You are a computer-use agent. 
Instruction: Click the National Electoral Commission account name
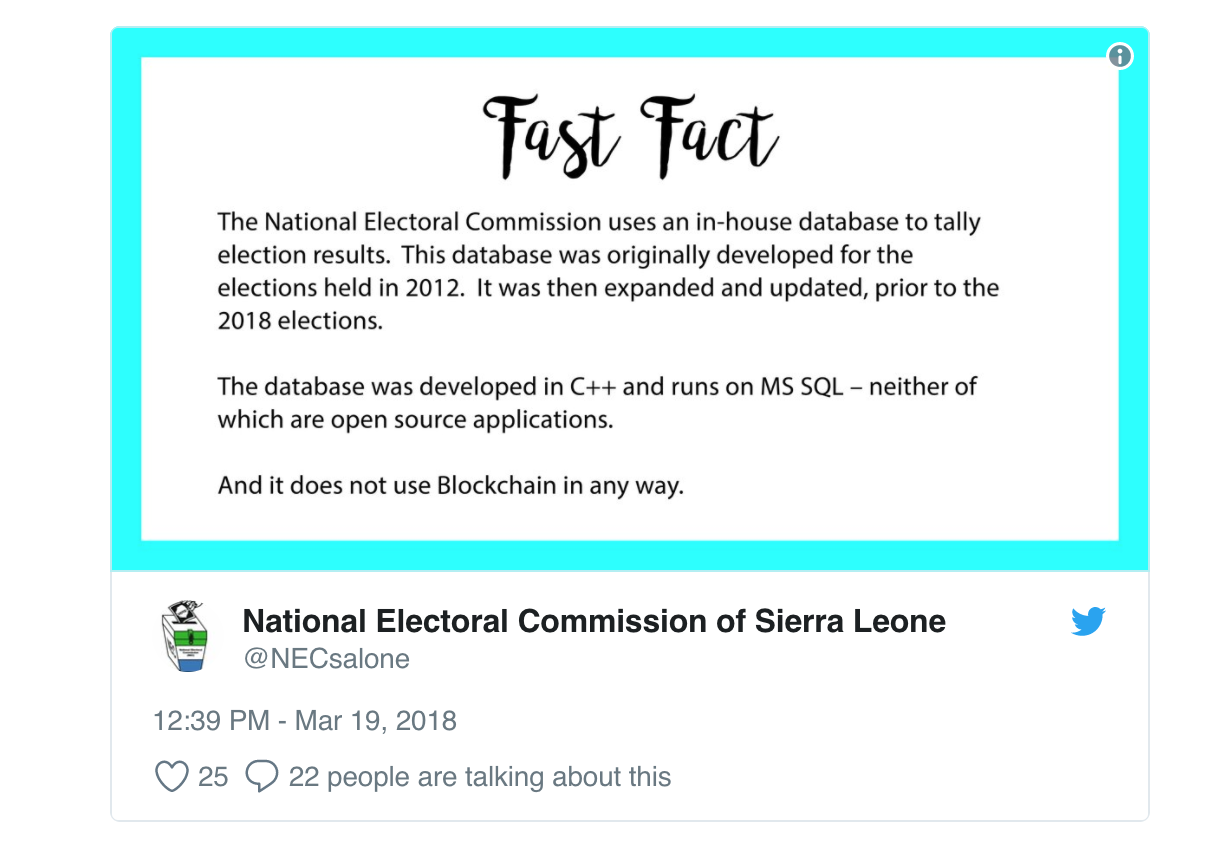[x=594, y=621]
